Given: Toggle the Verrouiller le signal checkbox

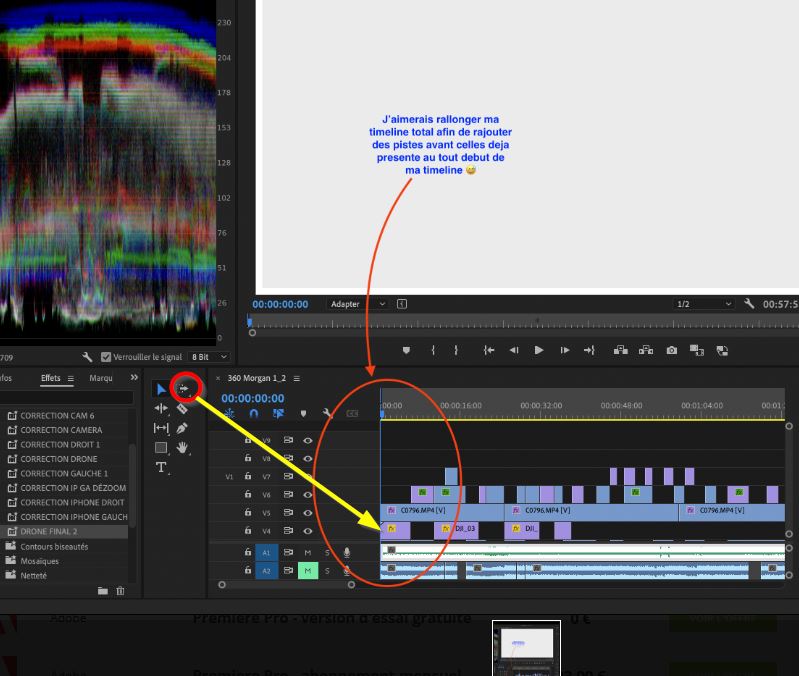Looking at the screenshot, I should (x=106, y=357).
